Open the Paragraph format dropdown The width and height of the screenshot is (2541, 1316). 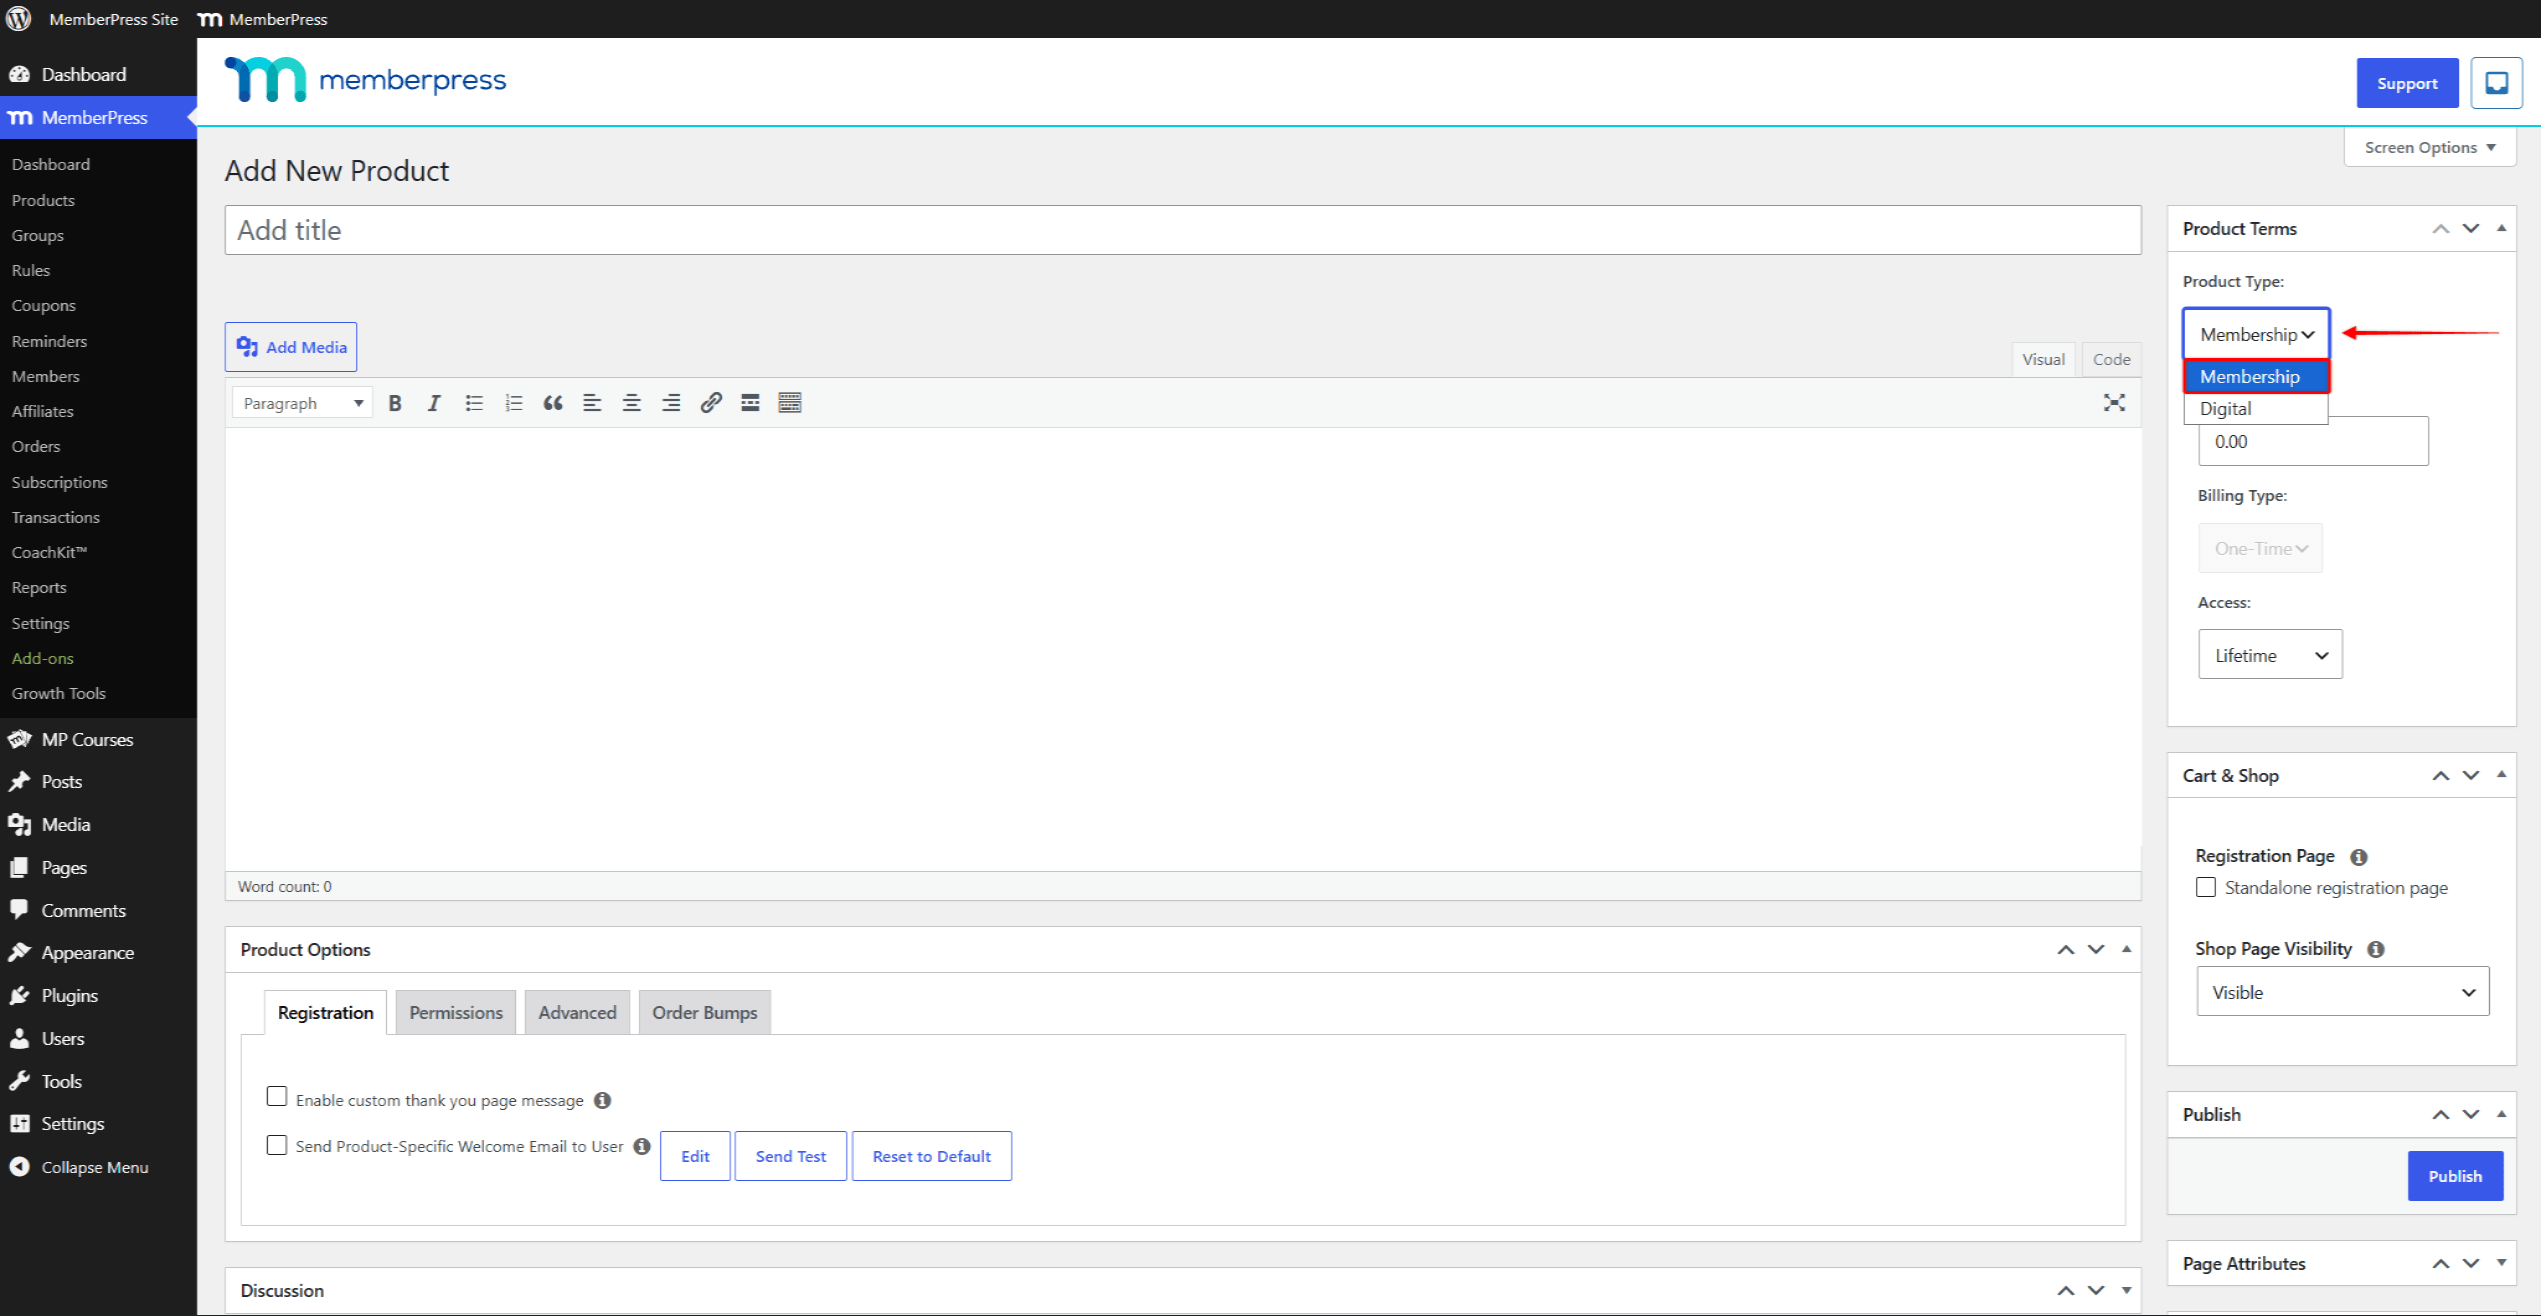pos(303,403)
